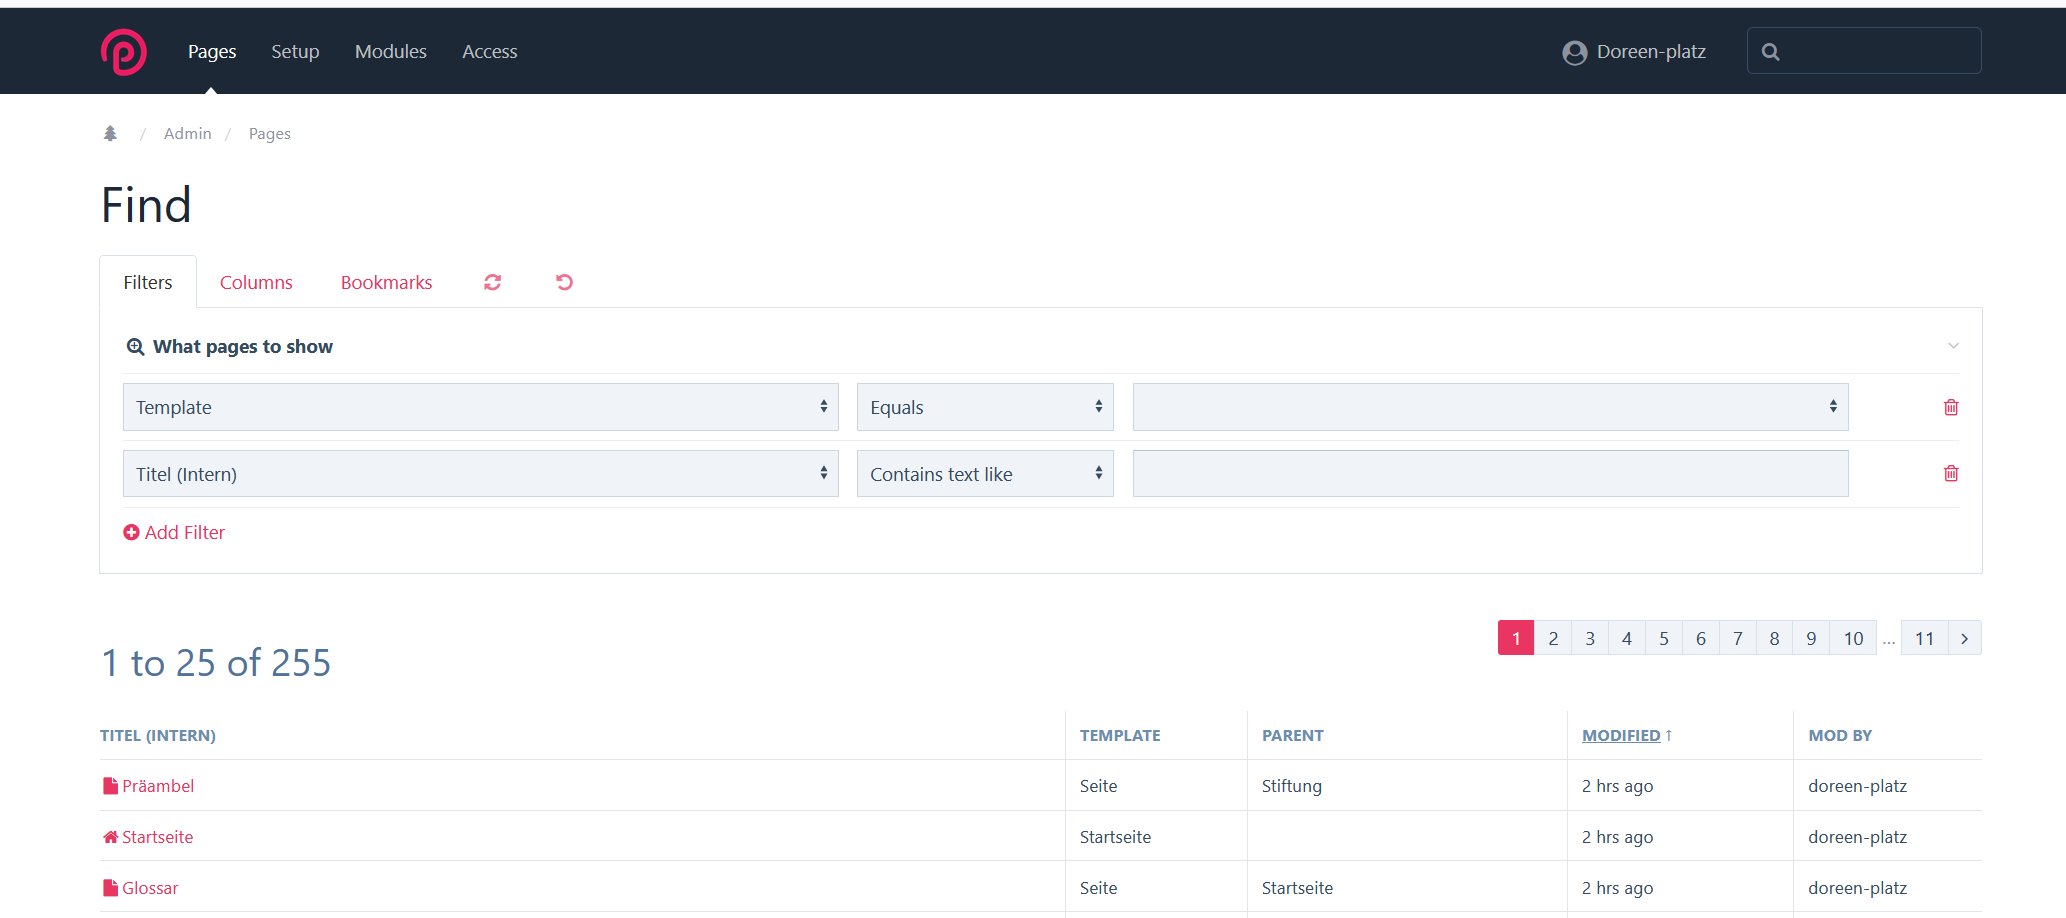2066x918 pixels.
Task: Click the user profile avatar icon
Action: click(1574, 52)
